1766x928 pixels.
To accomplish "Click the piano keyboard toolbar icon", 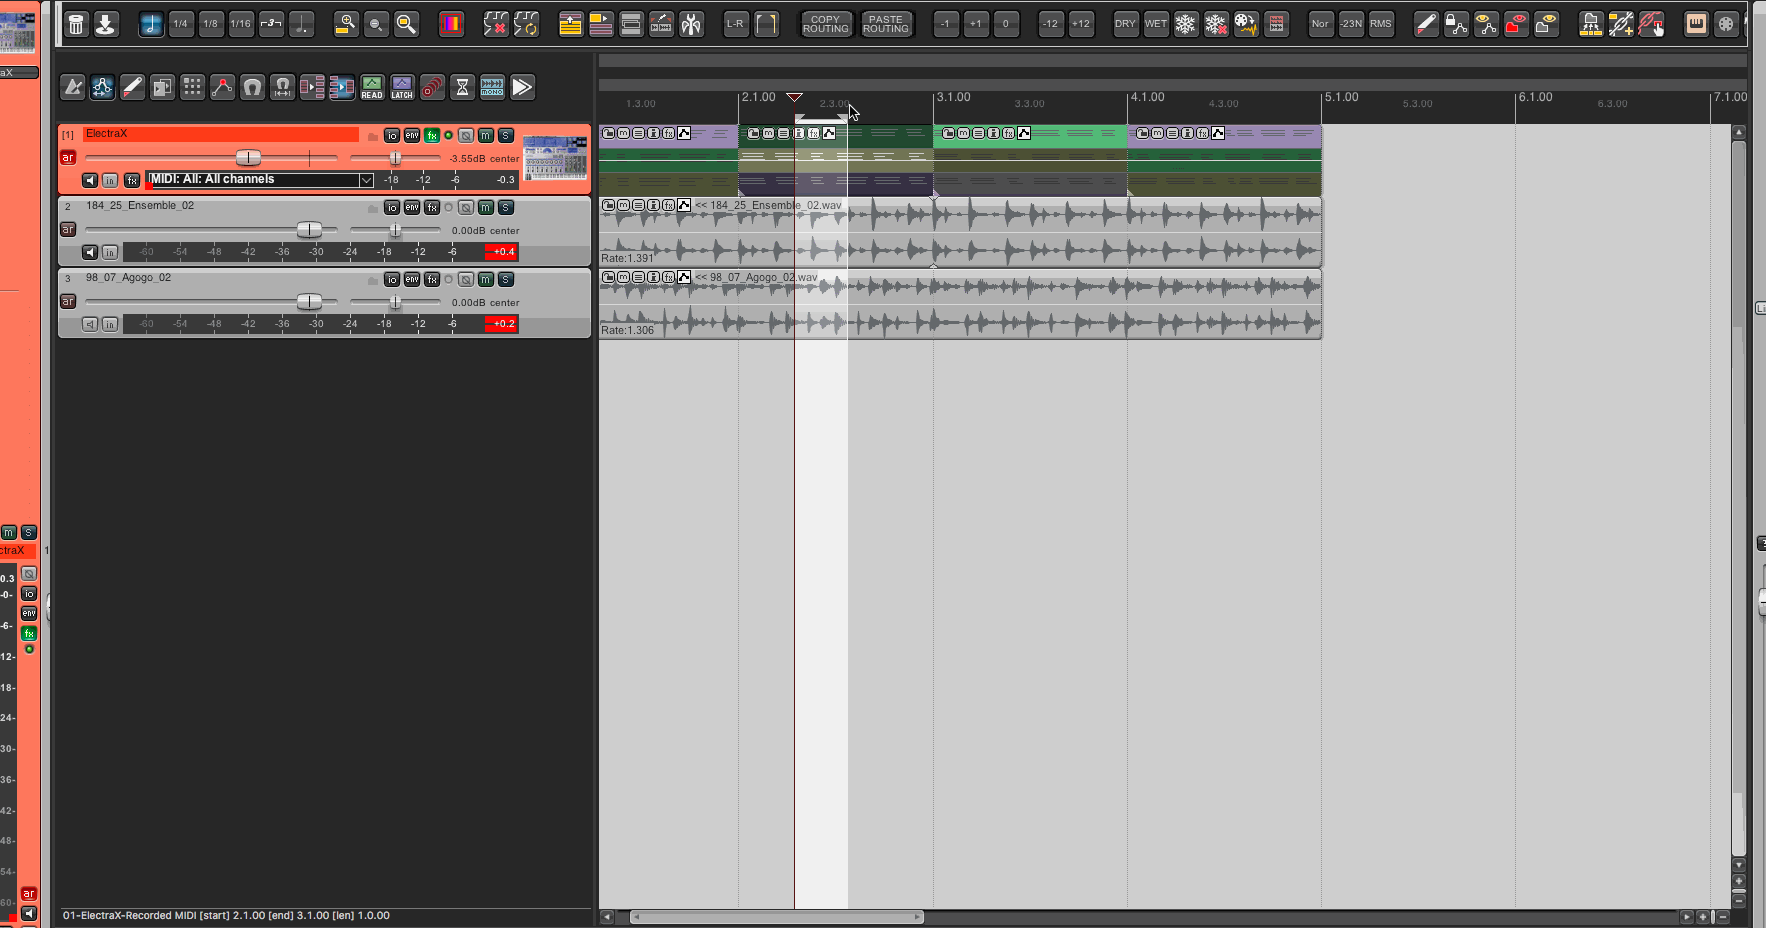I will coord(1696,24).
